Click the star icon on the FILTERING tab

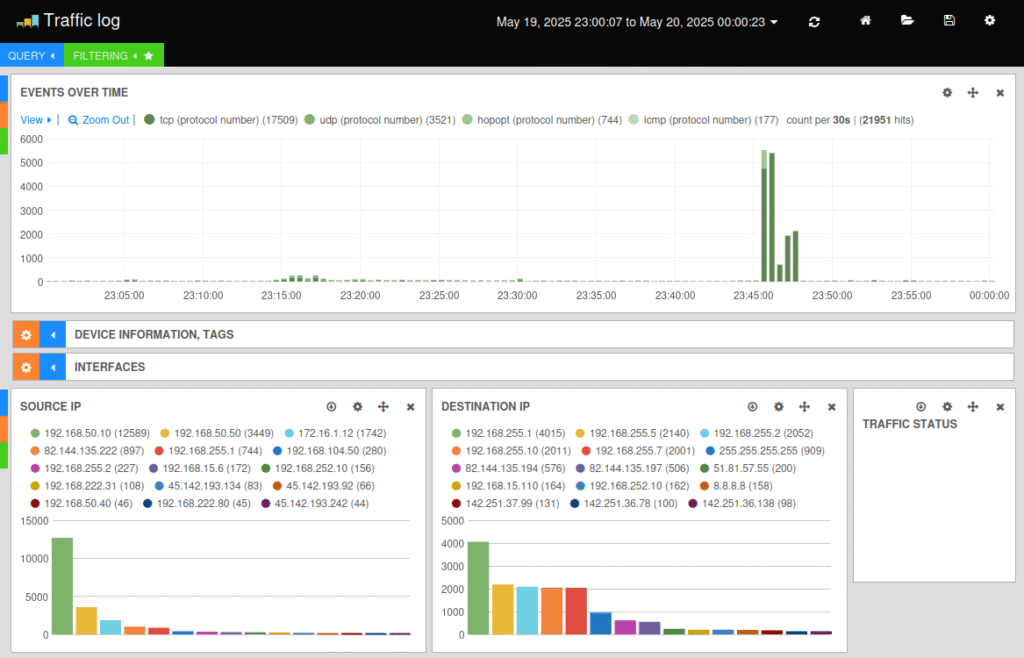click(149, 55)
